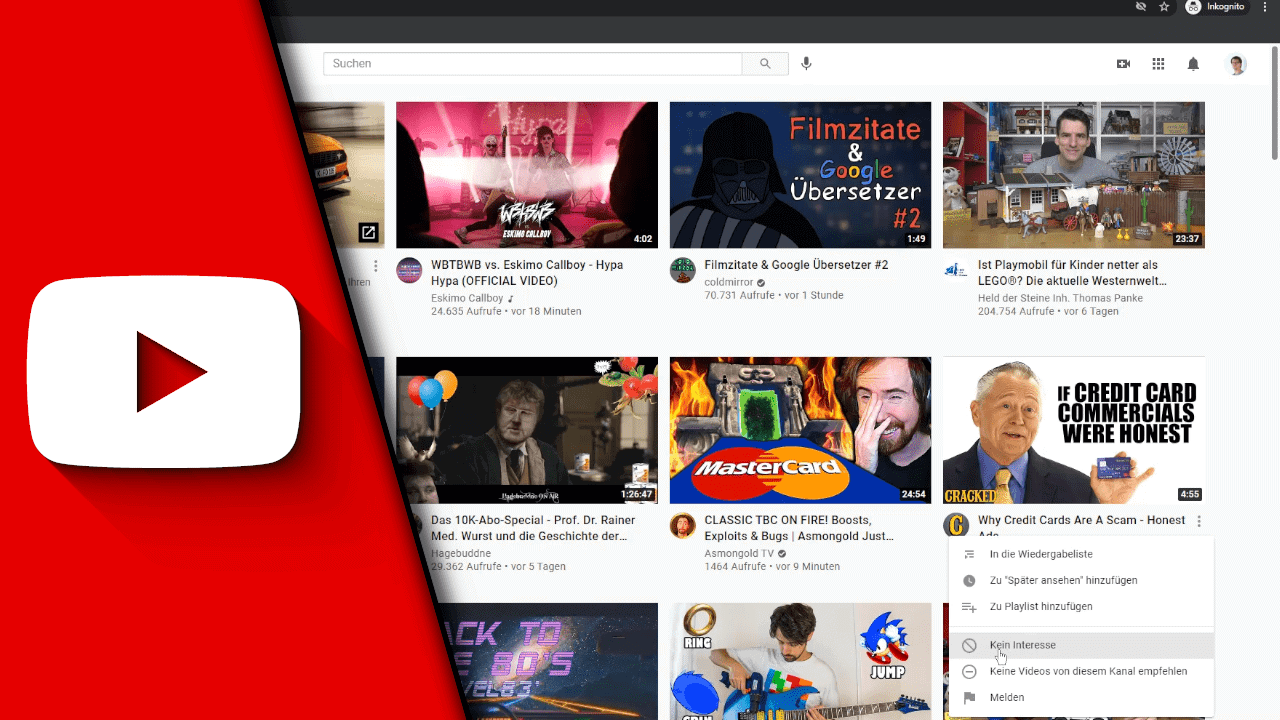1280x720 pixels.
Task: Click Asmongold TV channel name
Action: 739,553
